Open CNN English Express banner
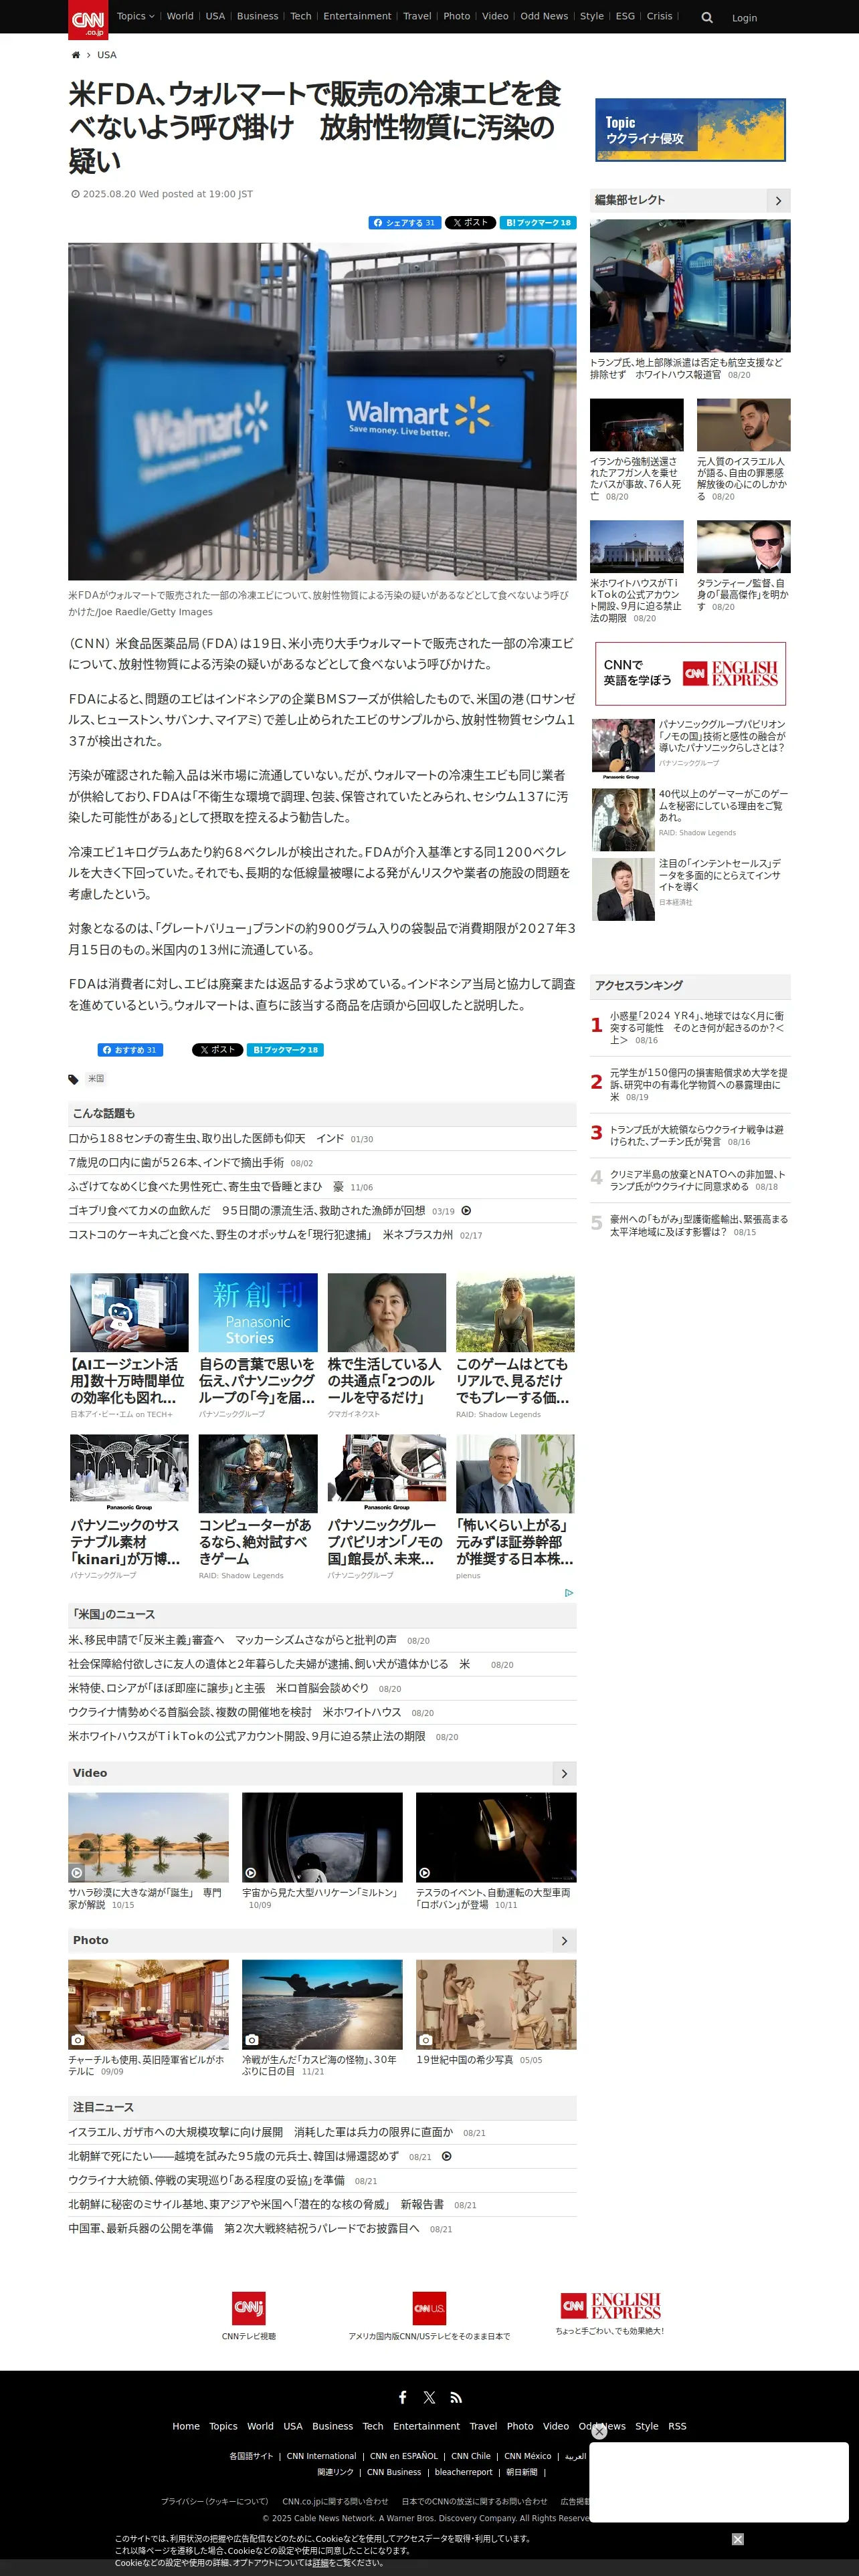This screenshot has height=2576, width=859. tap(690, 673)
